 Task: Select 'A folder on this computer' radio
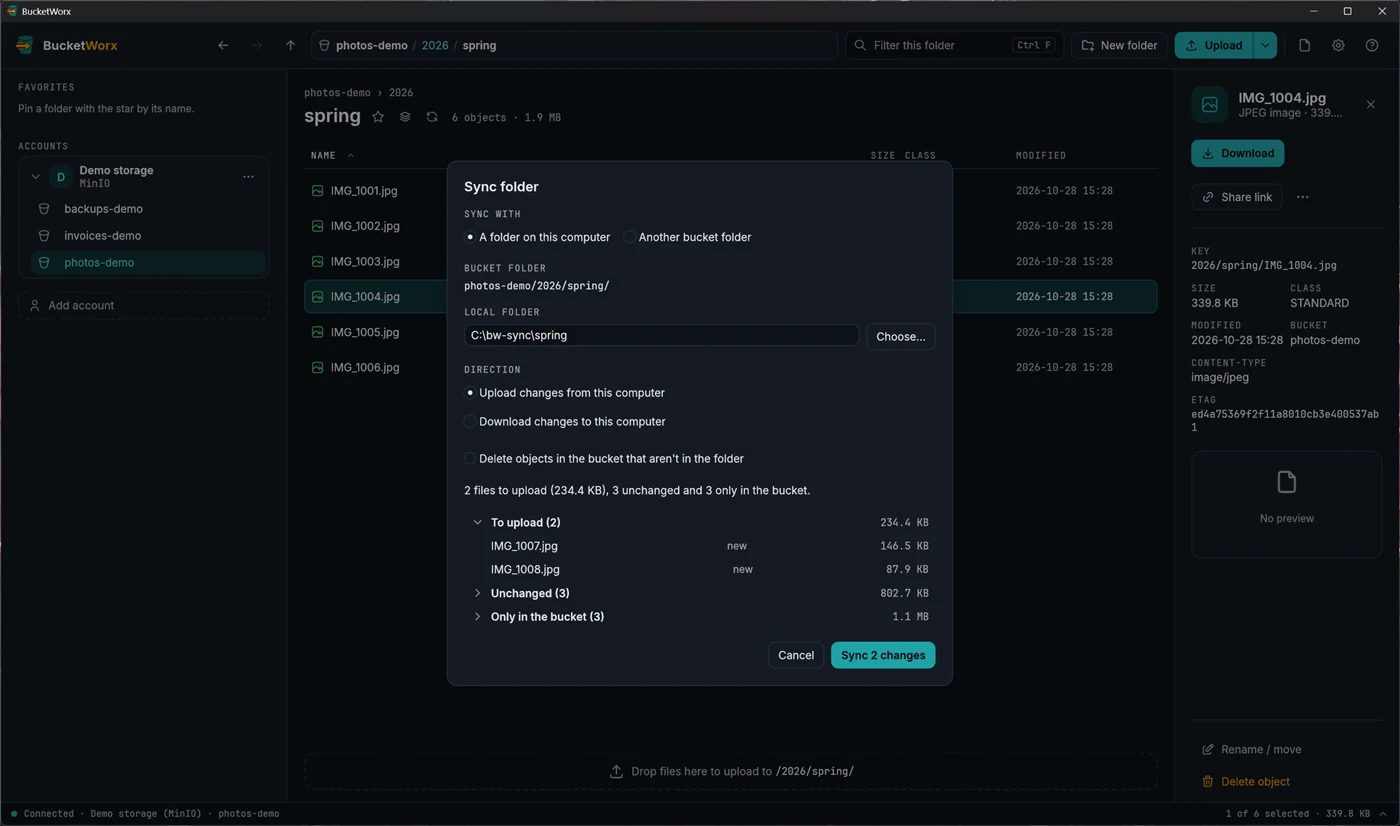tap(470, 237)
